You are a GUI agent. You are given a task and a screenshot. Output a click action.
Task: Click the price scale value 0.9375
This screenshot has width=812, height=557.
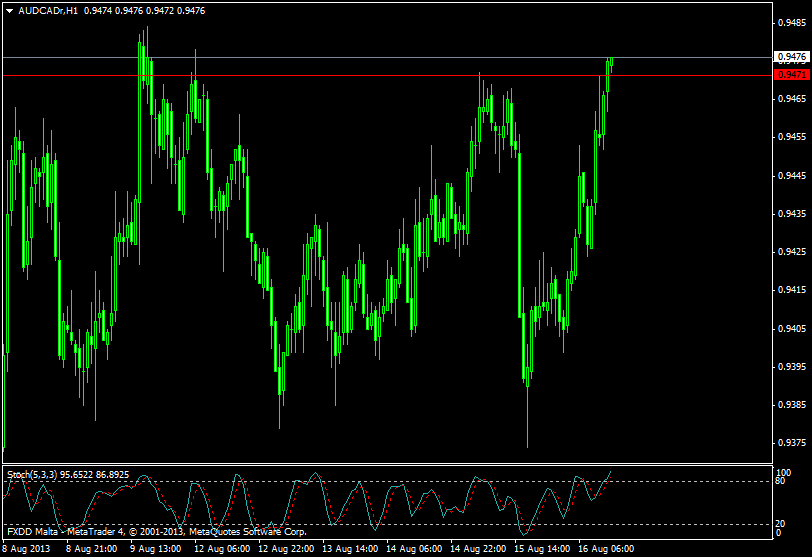pos(792,443)
